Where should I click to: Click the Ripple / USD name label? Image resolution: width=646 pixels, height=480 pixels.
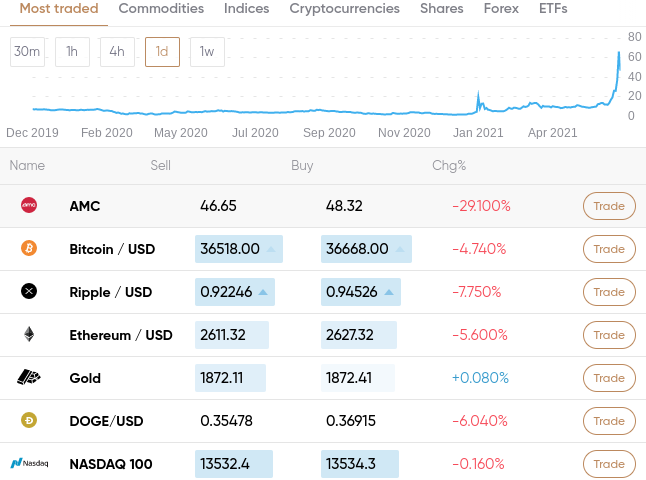point(111,293)
